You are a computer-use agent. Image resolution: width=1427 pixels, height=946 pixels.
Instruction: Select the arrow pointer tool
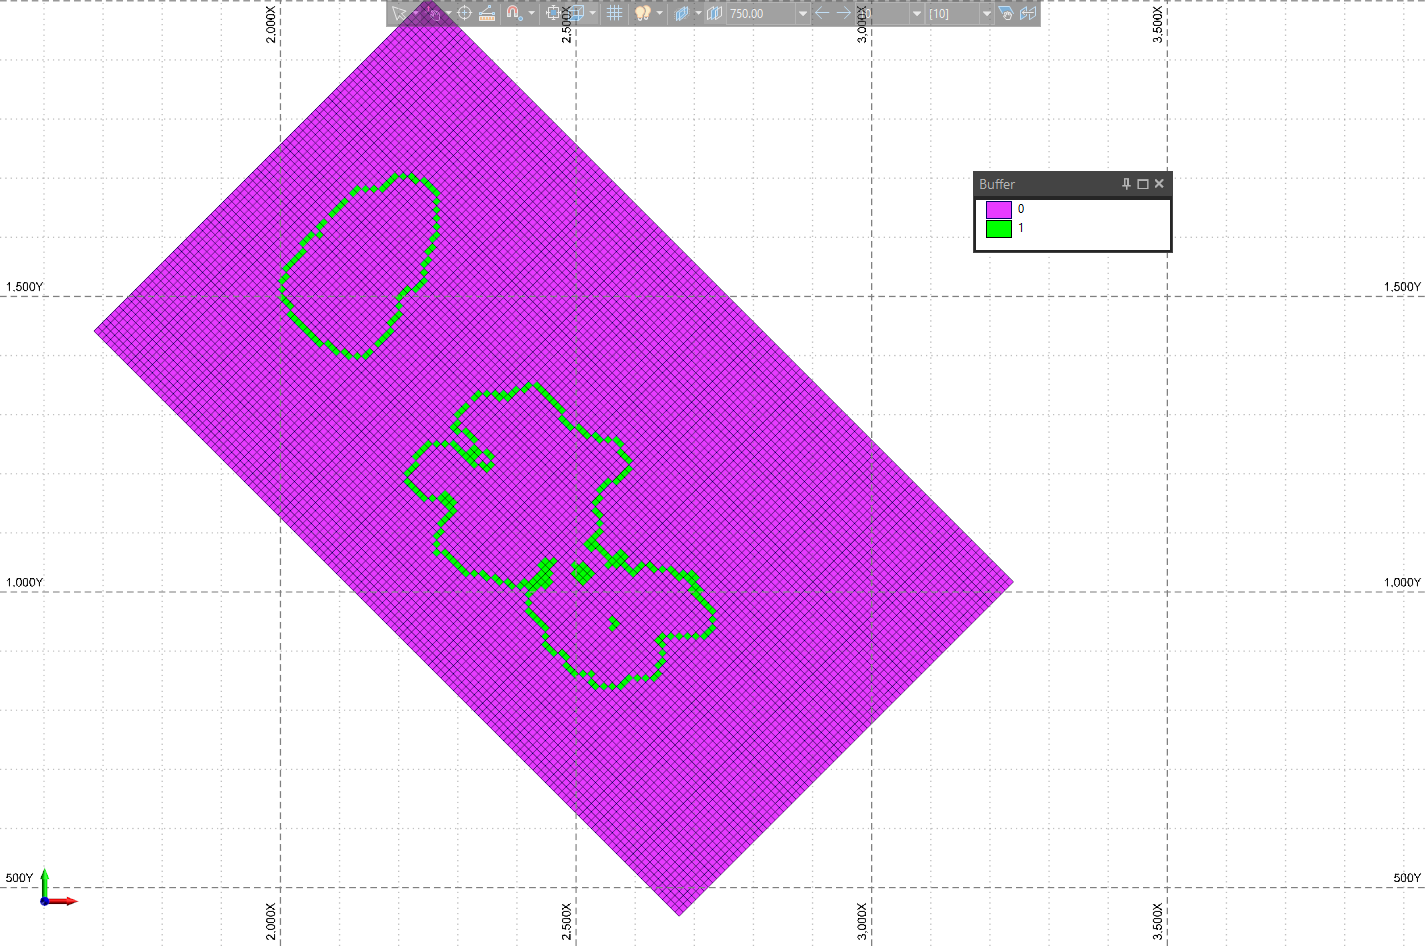pyautogui.click(x=399, y=13)
